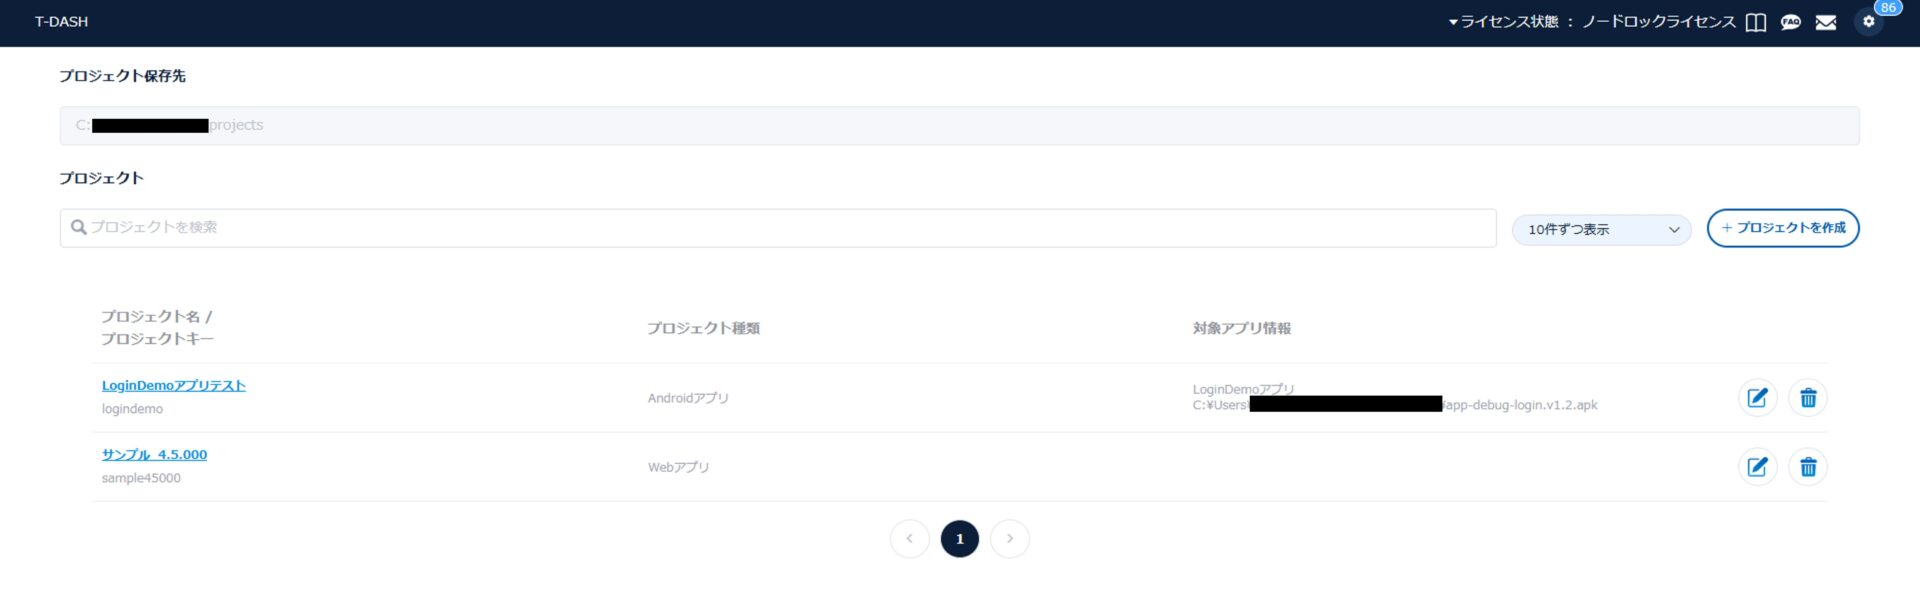This screenshot has height=596, width=1920.
Task: Select page 1 in pagination
Action: (959, 539)
